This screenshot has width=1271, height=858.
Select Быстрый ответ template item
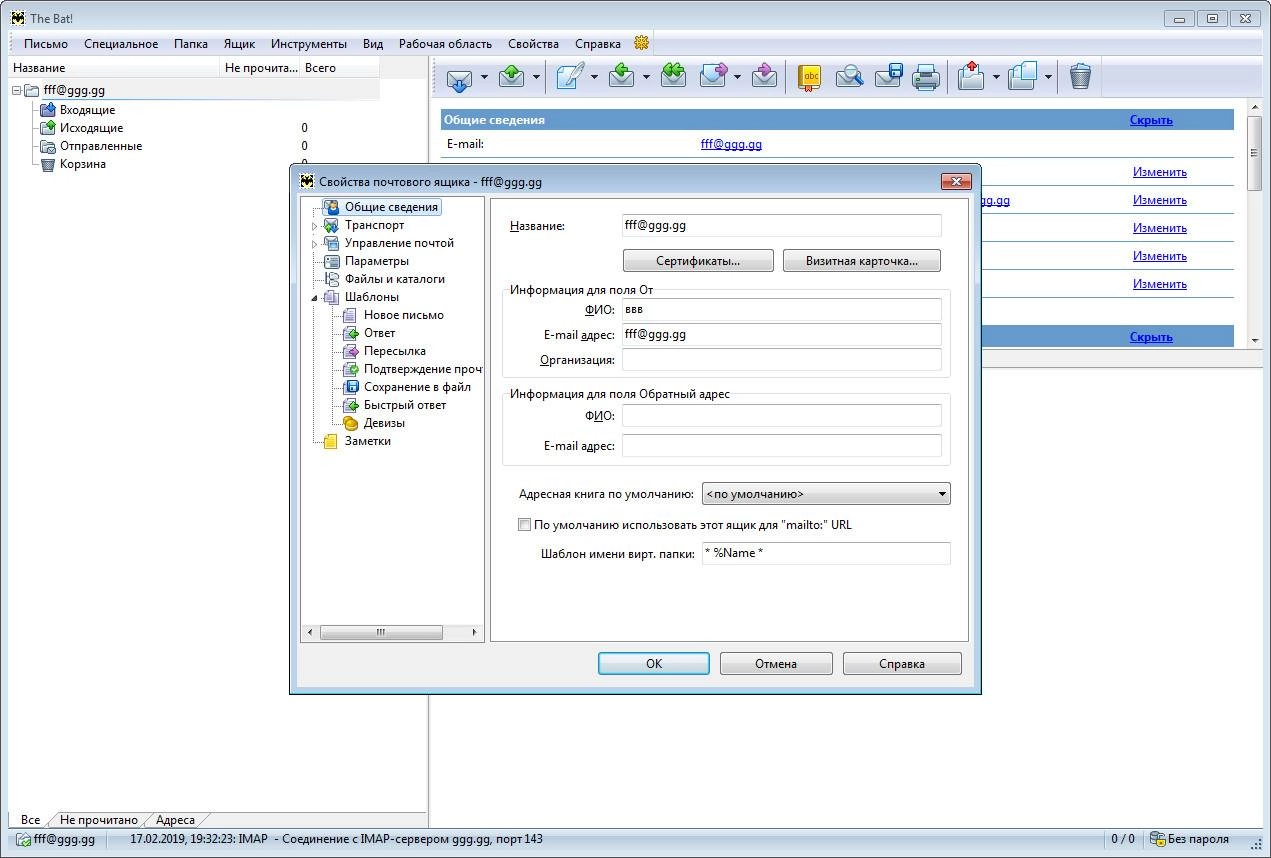[x=404, y=405]
